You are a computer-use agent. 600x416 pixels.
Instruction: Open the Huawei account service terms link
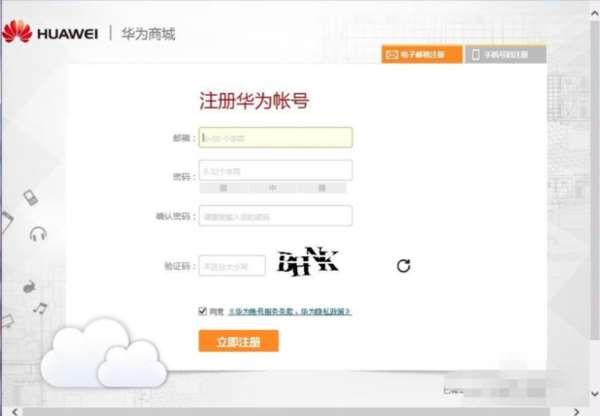pyautogui.click(x=290, y=312)
